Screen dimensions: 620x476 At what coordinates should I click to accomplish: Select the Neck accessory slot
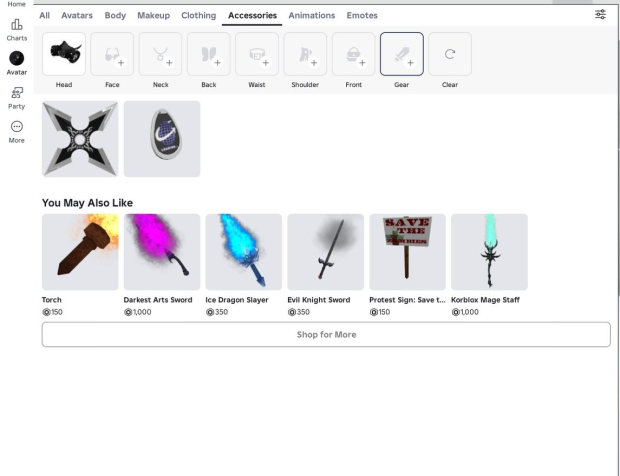click(x=160, y=54)
